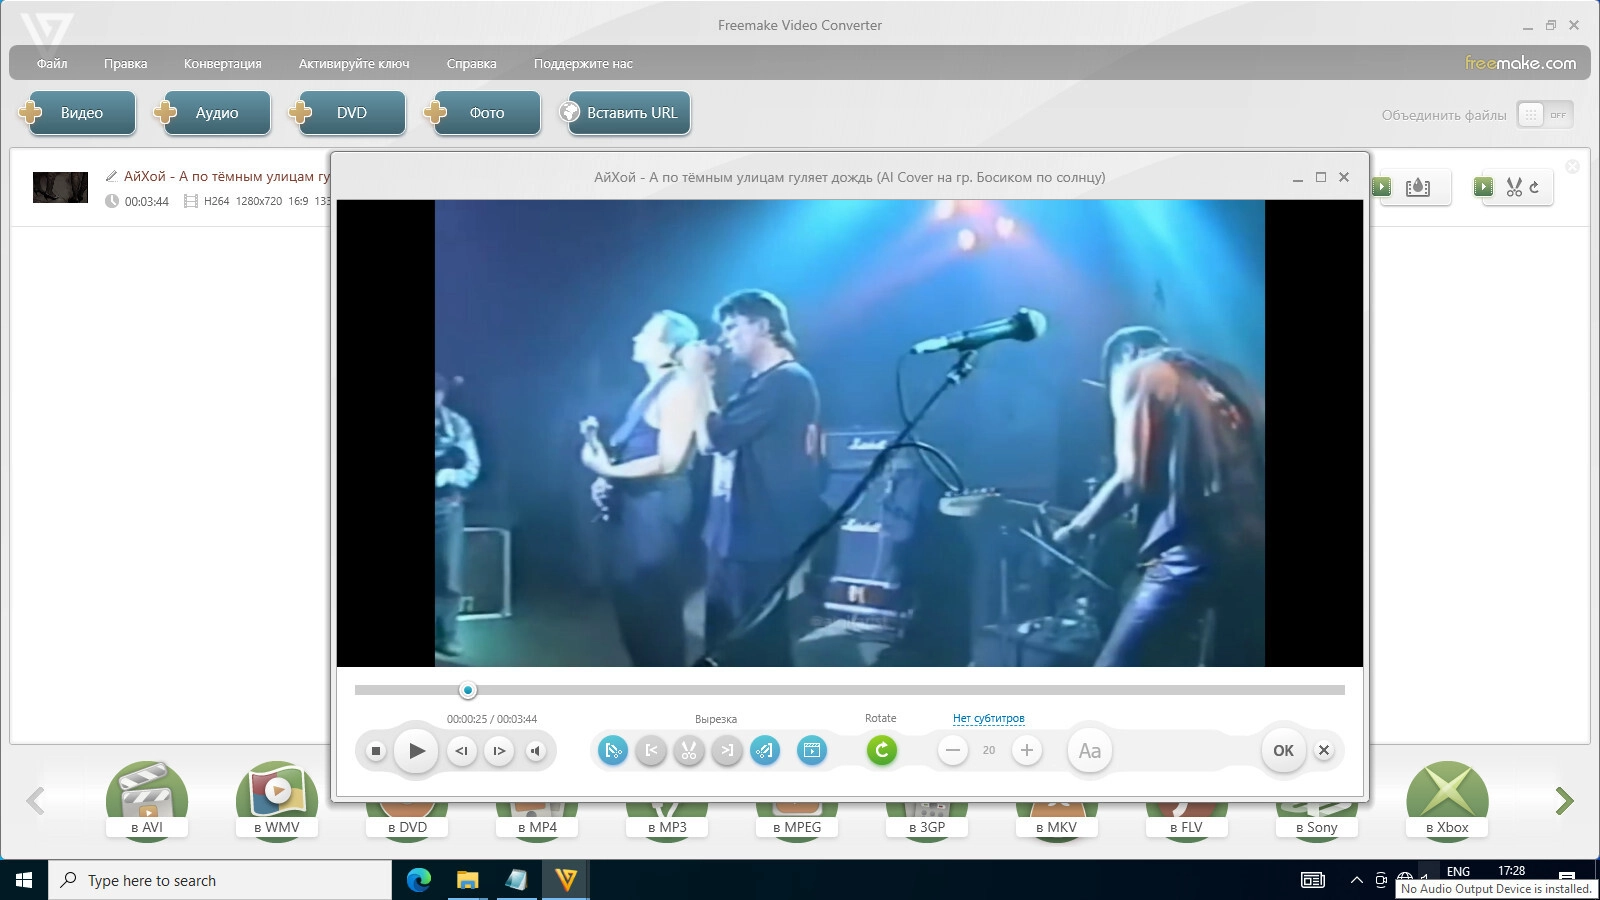Open the Справка menu
This screenshot has height=900, width=1600.
coord(471,63)
